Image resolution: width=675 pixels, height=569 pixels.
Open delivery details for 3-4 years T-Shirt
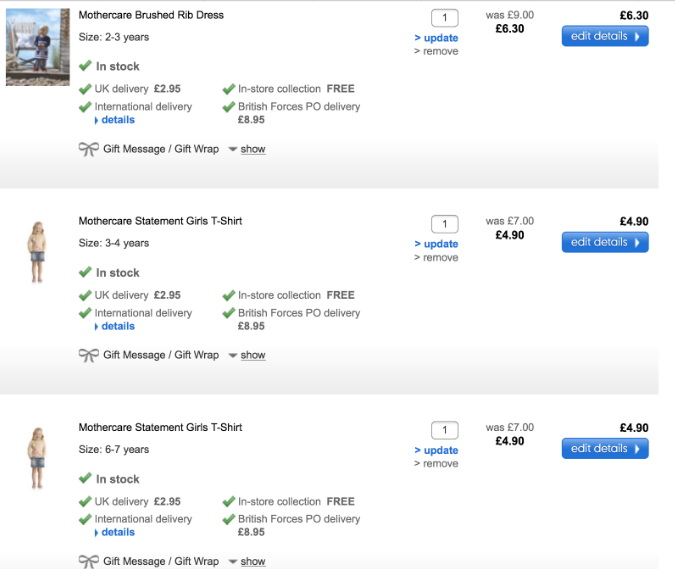tap(117, 326)
